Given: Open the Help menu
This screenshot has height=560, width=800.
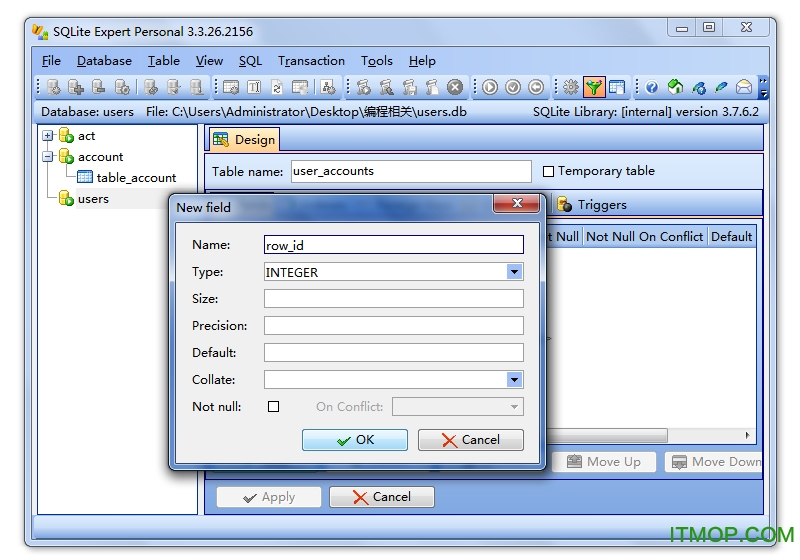Looking at the screenshot, I should coord(422,61).
